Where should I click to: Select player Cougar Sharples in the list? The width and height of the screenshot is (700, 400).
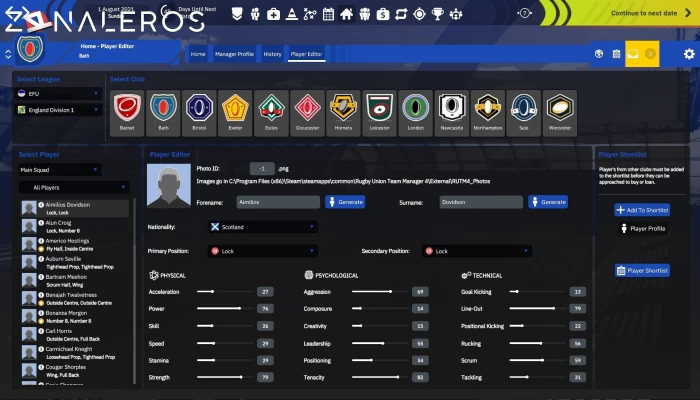click(x=75, y=371)
